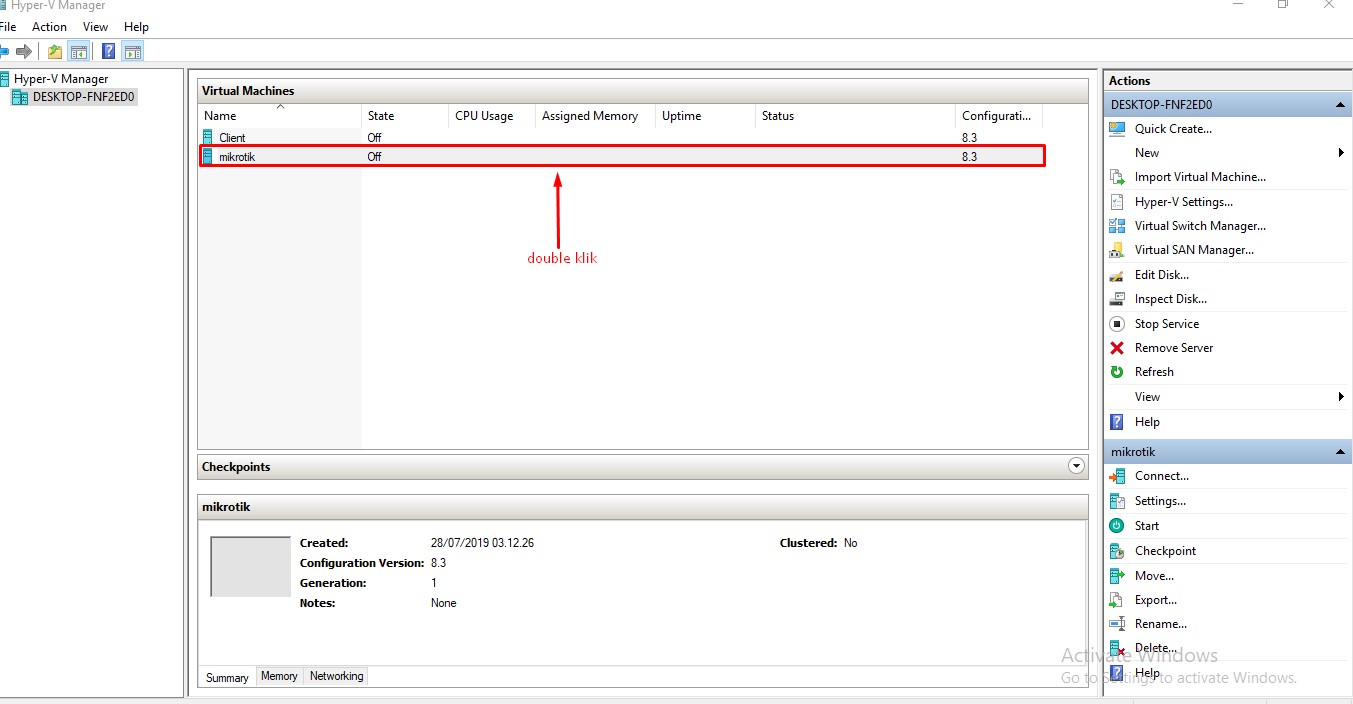This screenshot has width=1353, height=704.
Task: Toggle Show/Hide Action Pane toolbar icon
Action: click(x=133, y=51)
